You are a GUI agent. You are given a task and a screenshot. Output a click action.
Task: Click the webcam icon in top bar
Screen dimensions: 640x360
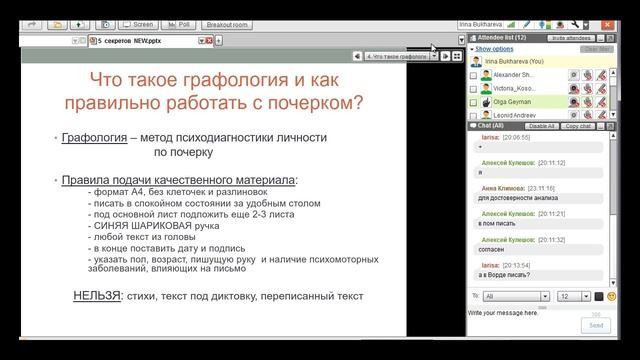[561, 25]
